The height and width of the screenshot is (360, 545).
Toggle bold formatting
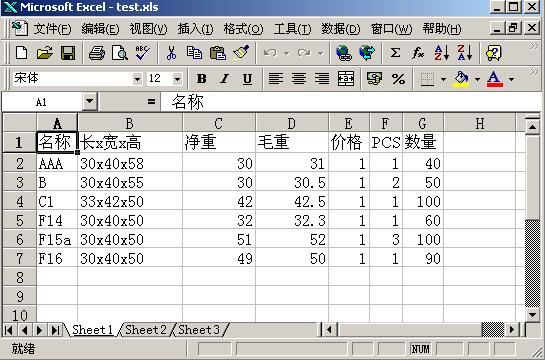pos(202,79)
